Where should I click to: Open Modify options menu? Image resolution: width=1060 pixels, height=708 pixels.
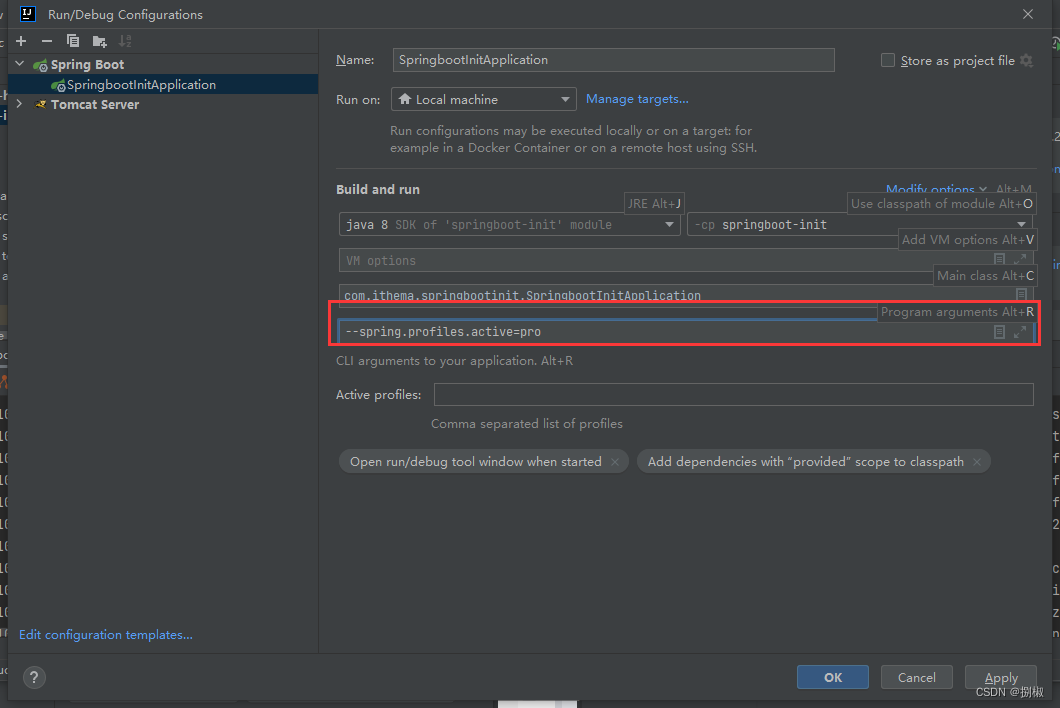[936, 189]
